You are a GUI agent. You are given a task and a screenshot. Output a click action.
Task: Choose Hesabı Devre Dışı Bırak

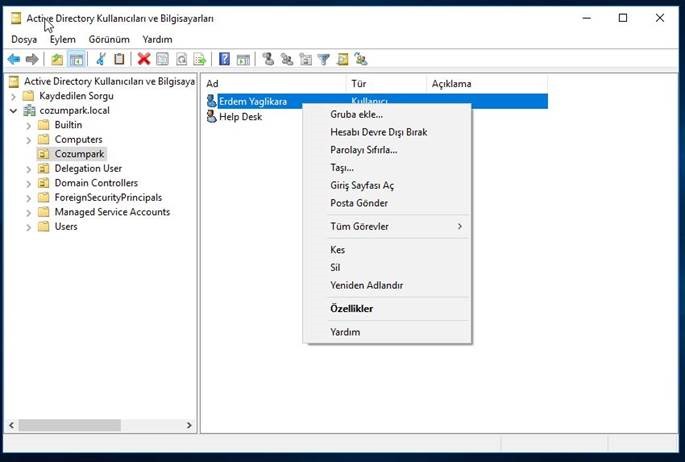pyautogui.click(x=387, y=132)
